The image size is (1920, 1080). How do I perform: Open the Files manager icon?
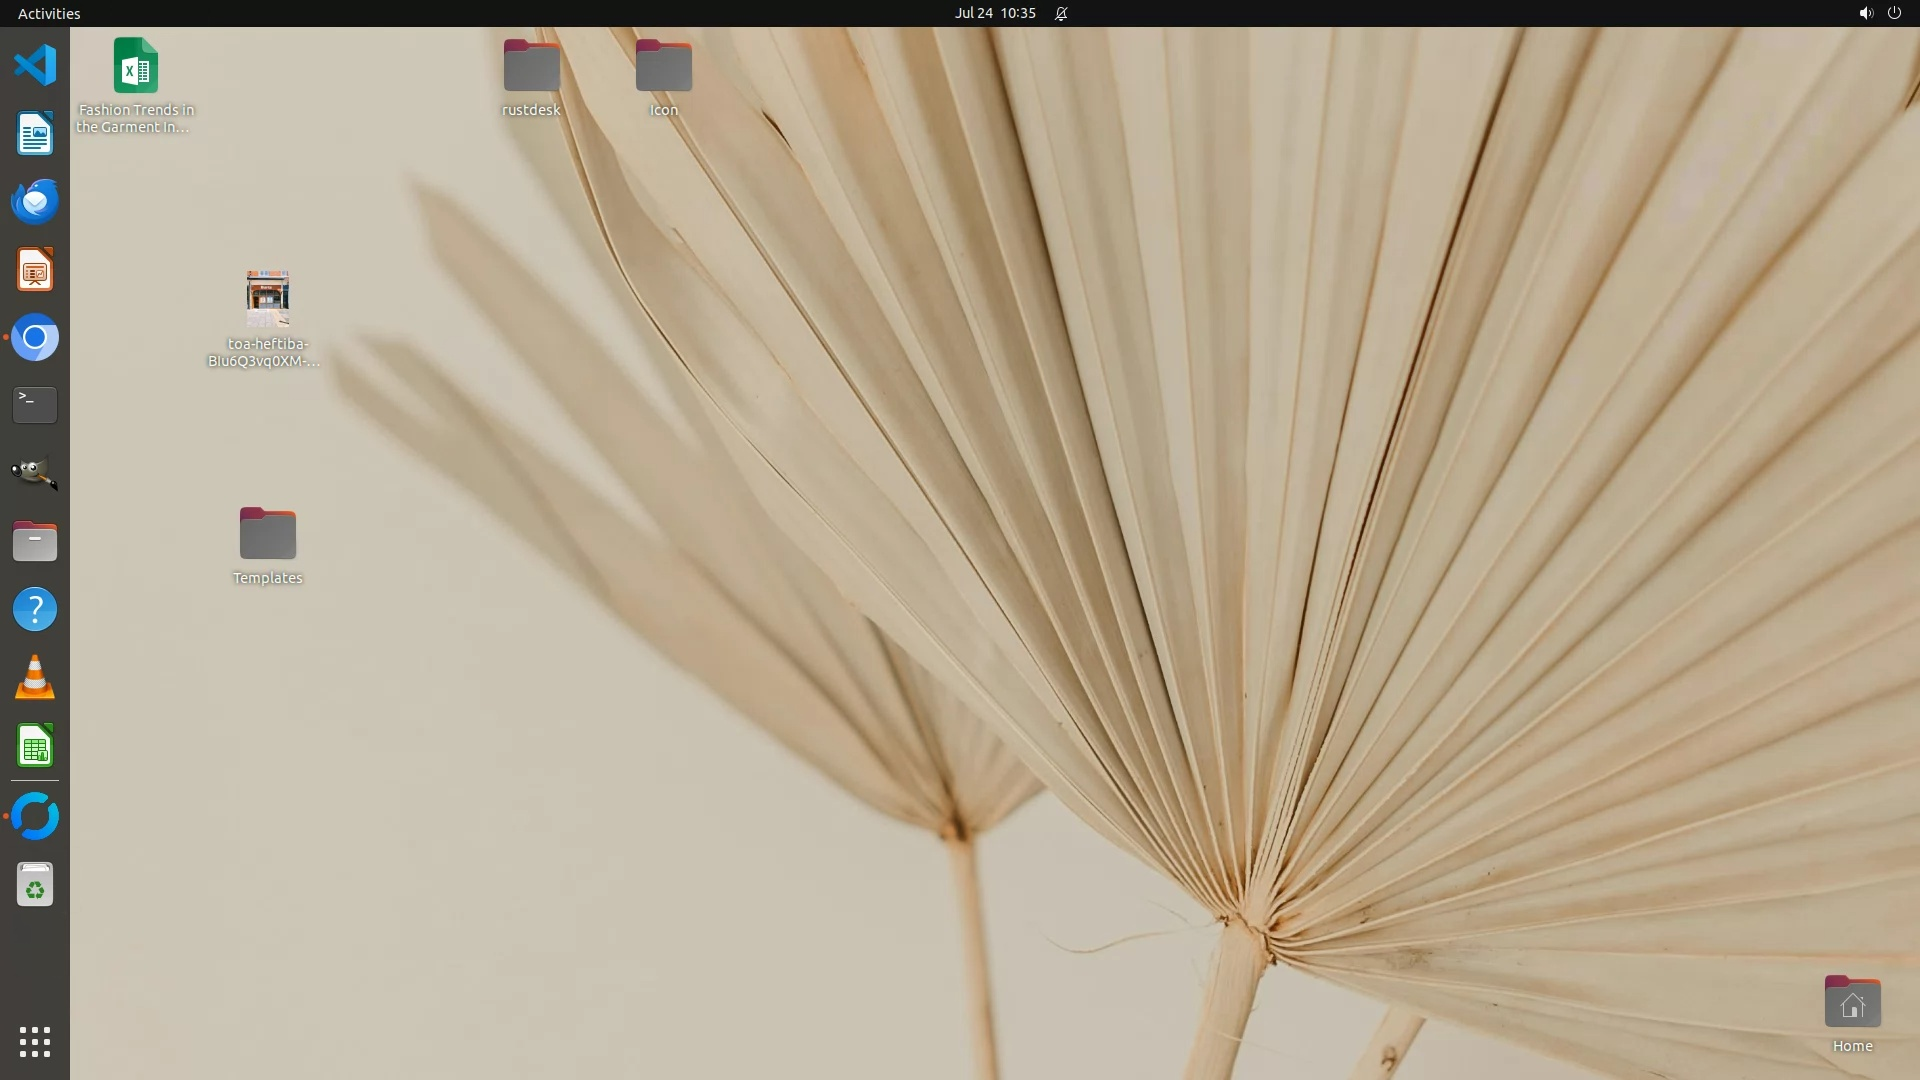(35, 541)
